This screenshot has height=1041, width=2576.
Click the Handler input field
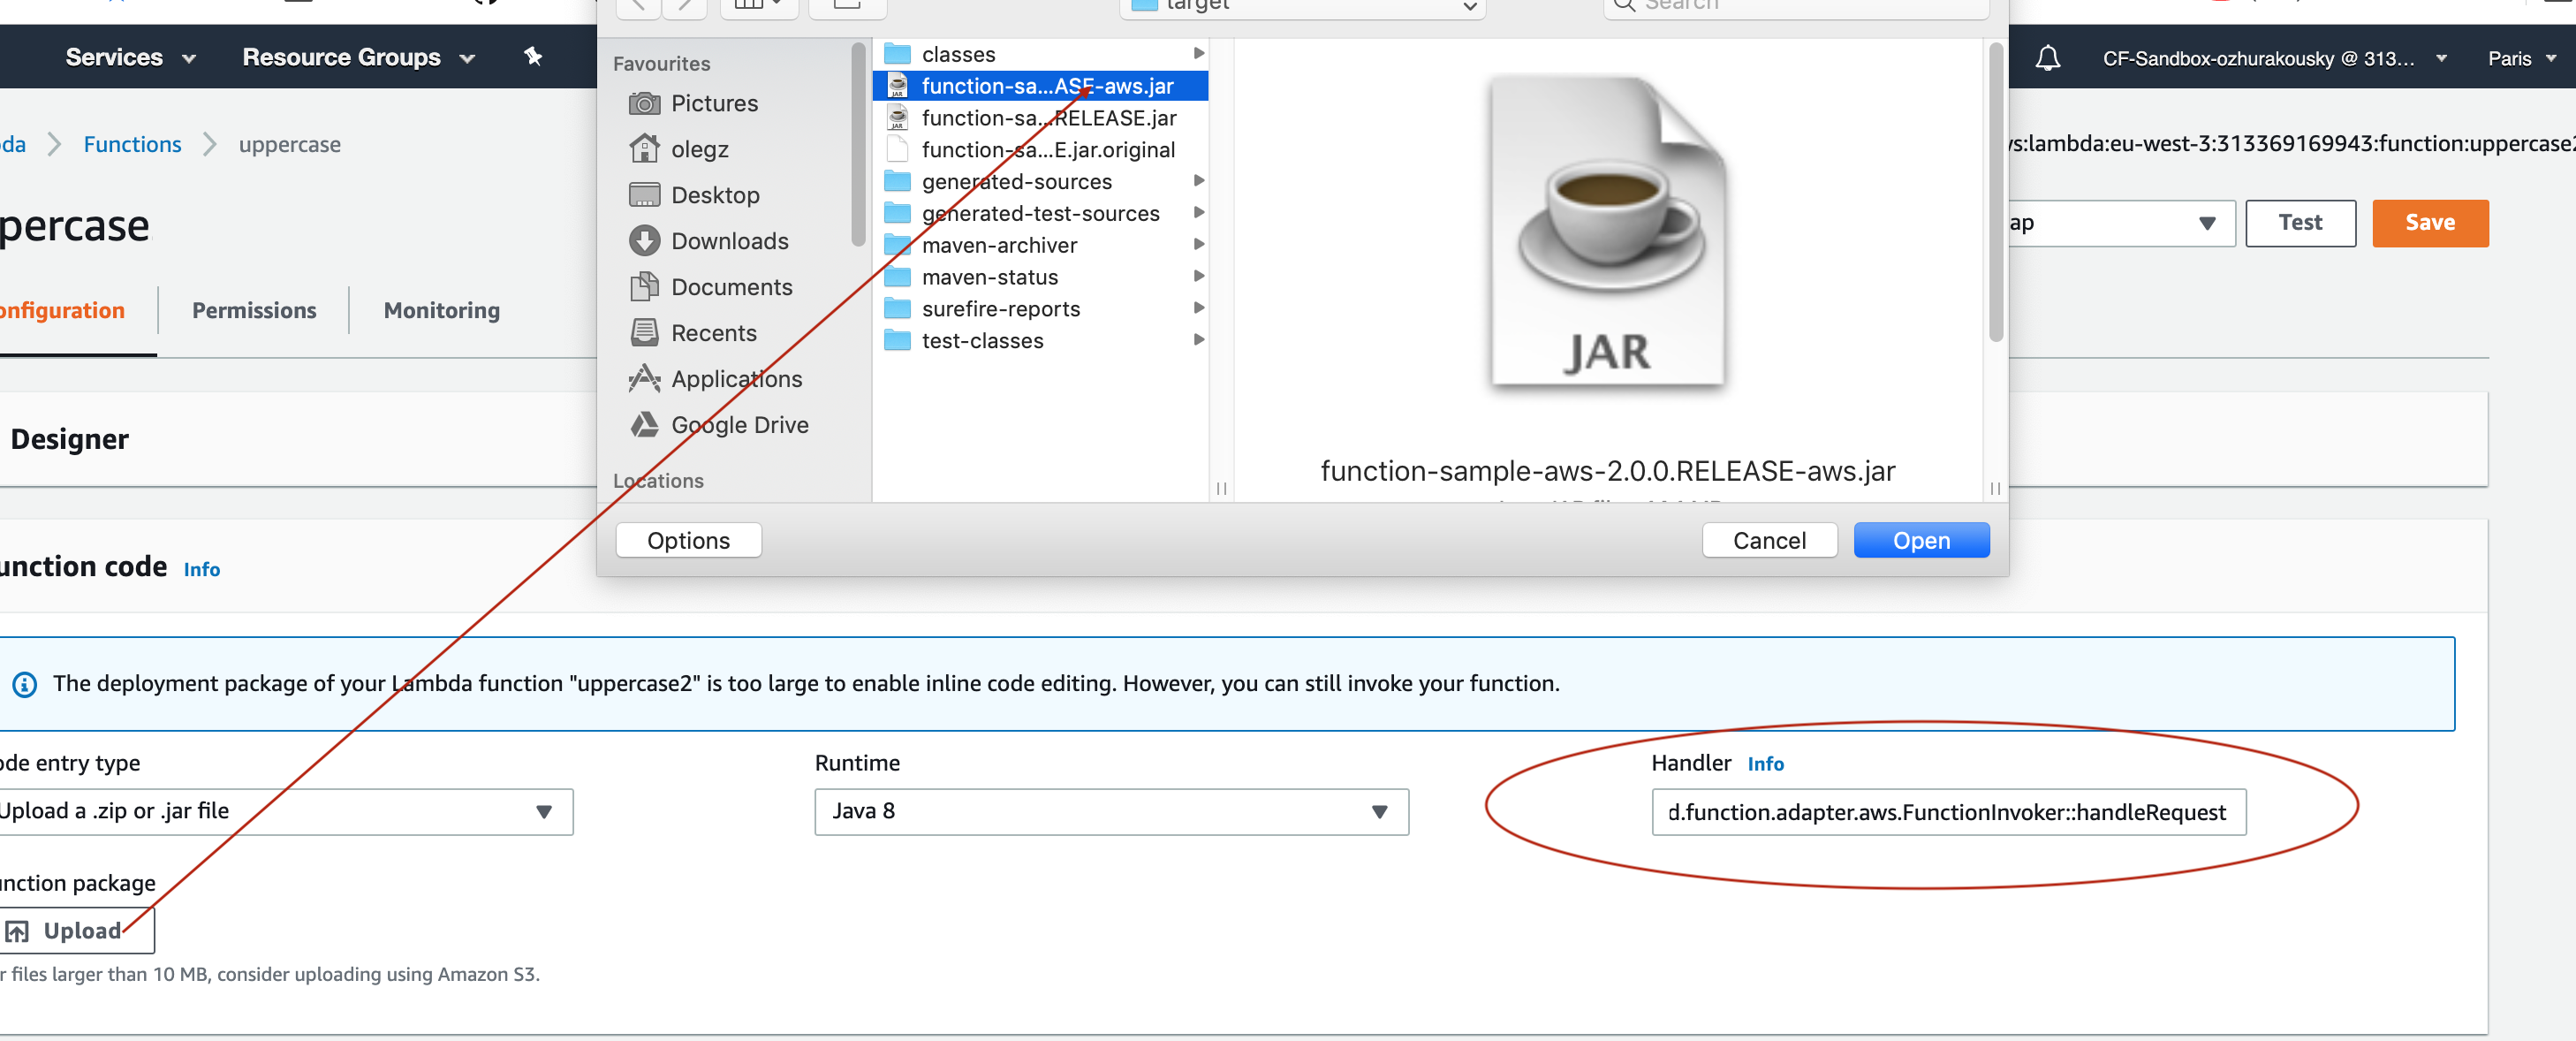[x=1945, y=810]
